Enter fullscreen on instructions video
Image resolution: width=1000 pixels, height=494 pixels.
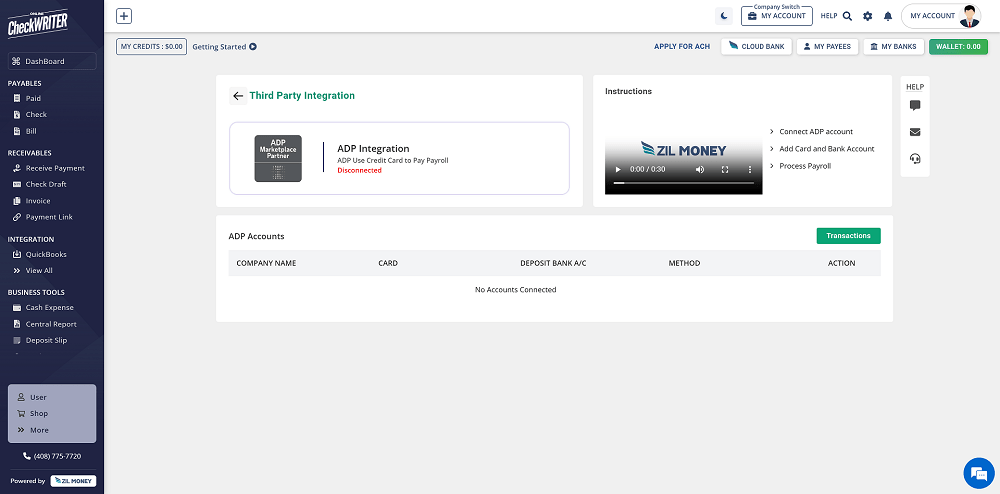point(724,170)
